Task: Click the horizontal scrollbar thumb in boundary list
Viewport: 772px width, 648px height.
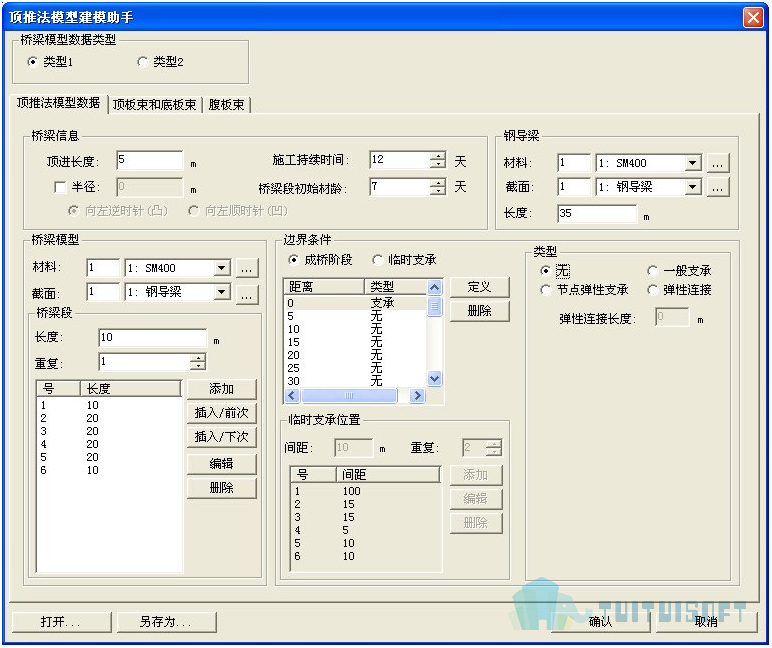Action: point(349,395)
